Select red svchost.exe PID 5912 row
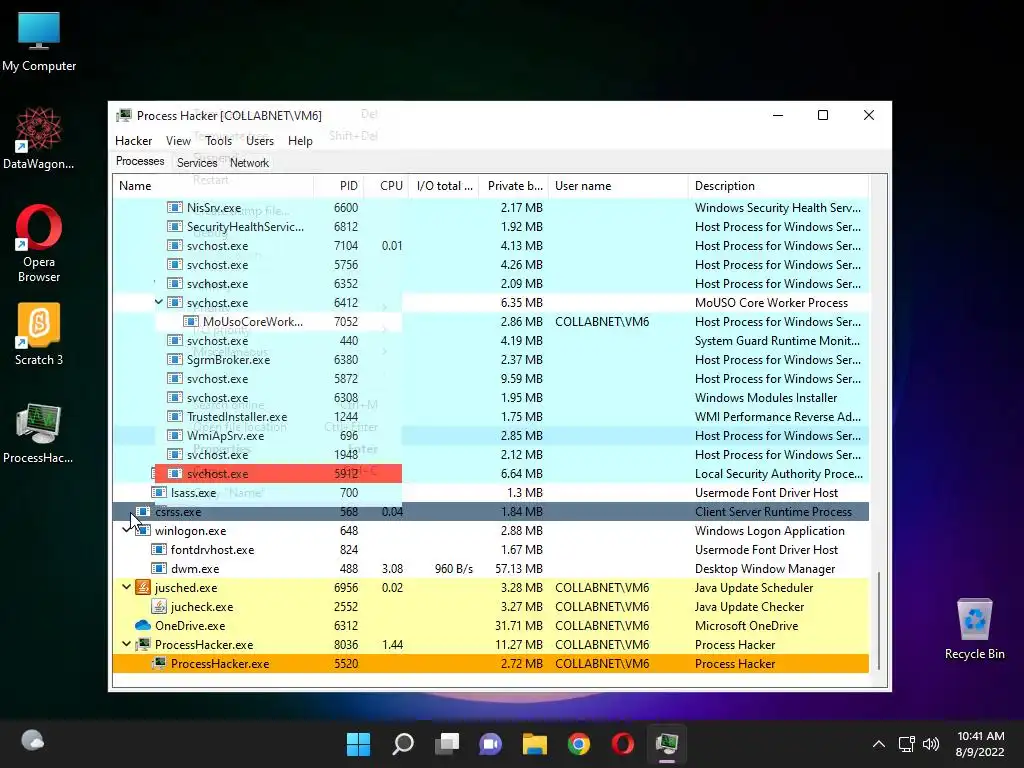Viewport: 1024px width, 768px height. click(278, 473)
